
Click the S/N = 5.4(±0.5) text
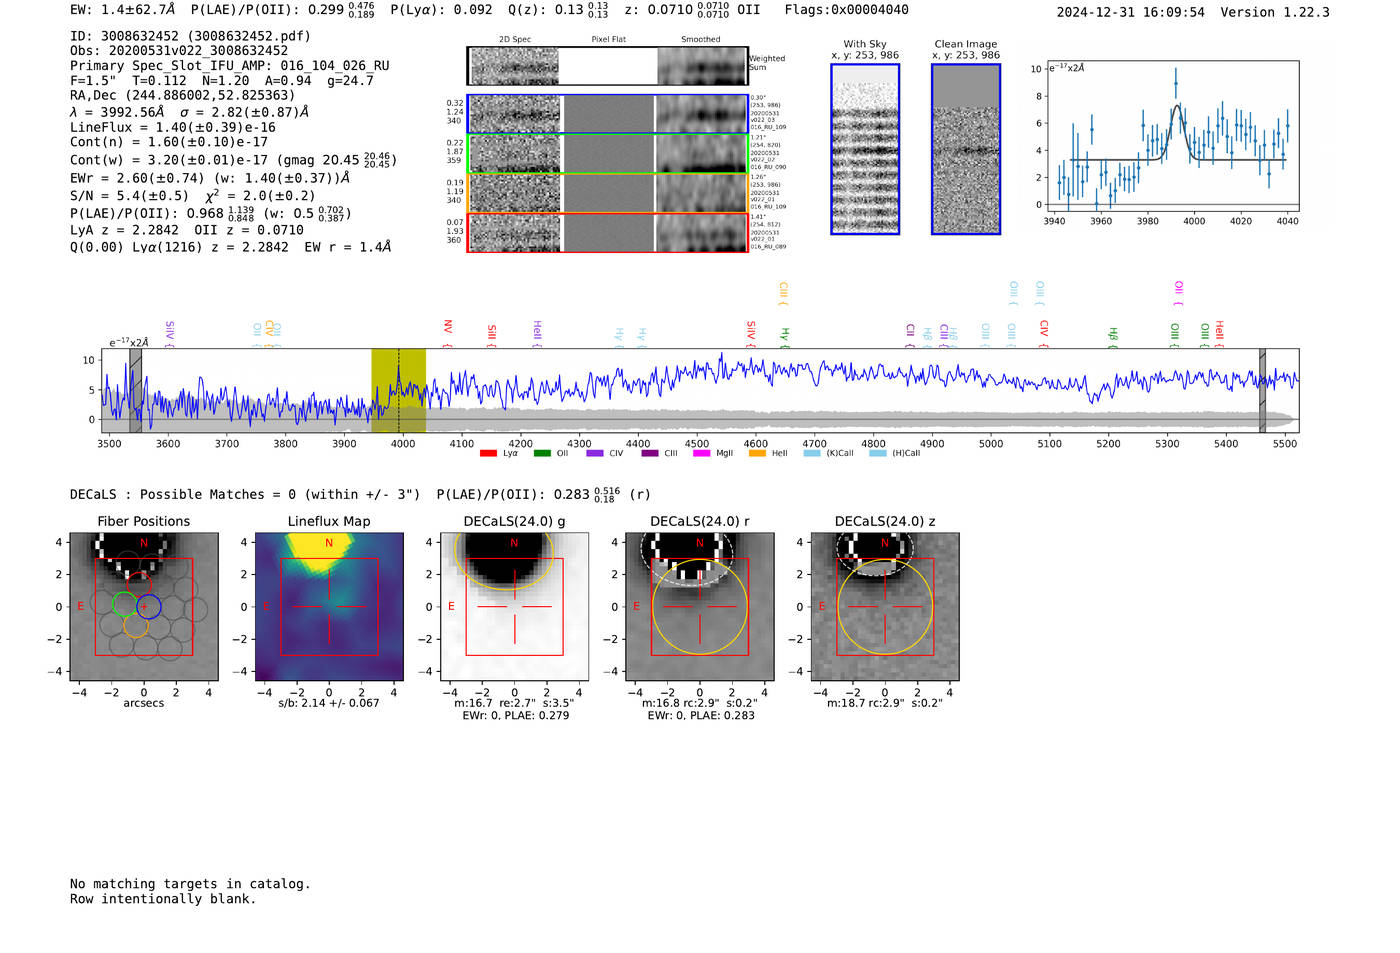129,196
